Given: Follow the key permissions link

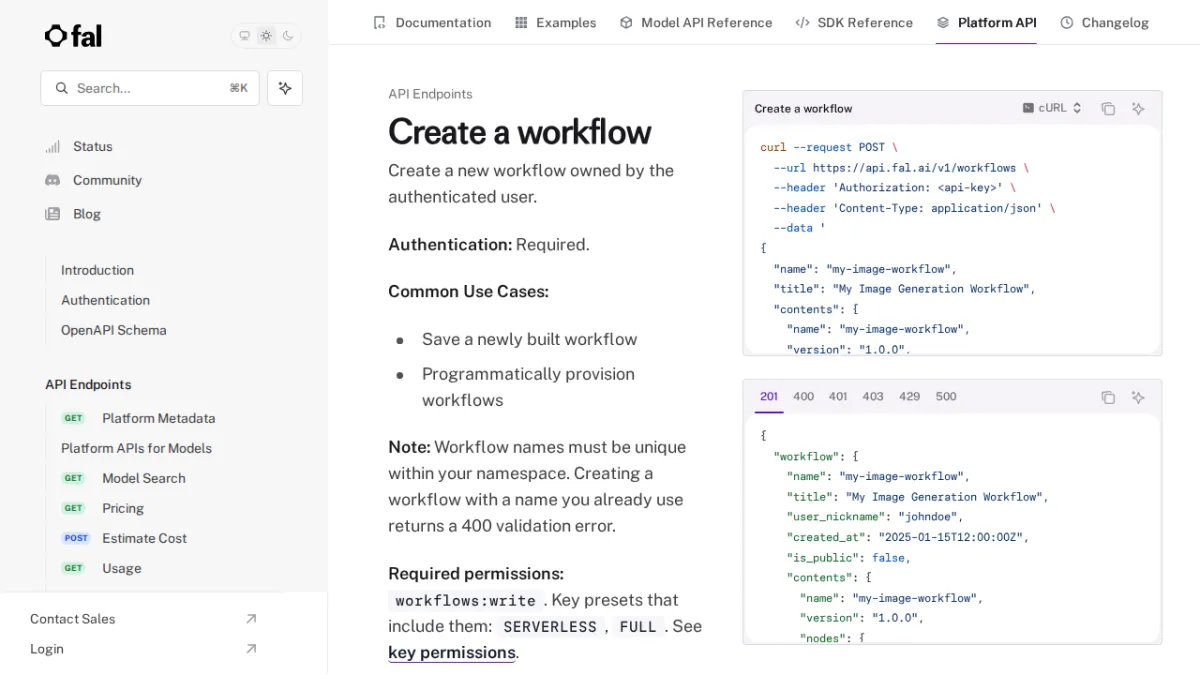Looking at the screenshot, I should (x=452, y=652).
